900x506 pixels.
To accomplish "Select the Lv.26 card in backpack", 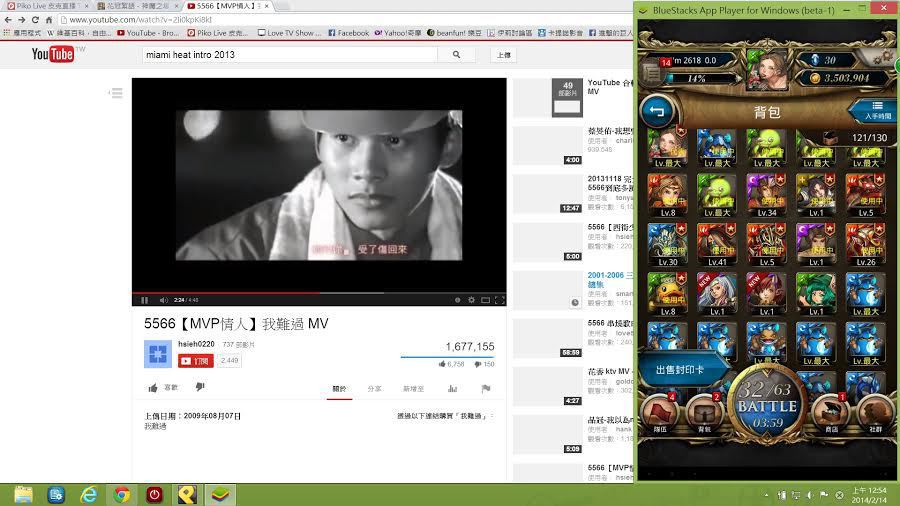I will [866, 245].
